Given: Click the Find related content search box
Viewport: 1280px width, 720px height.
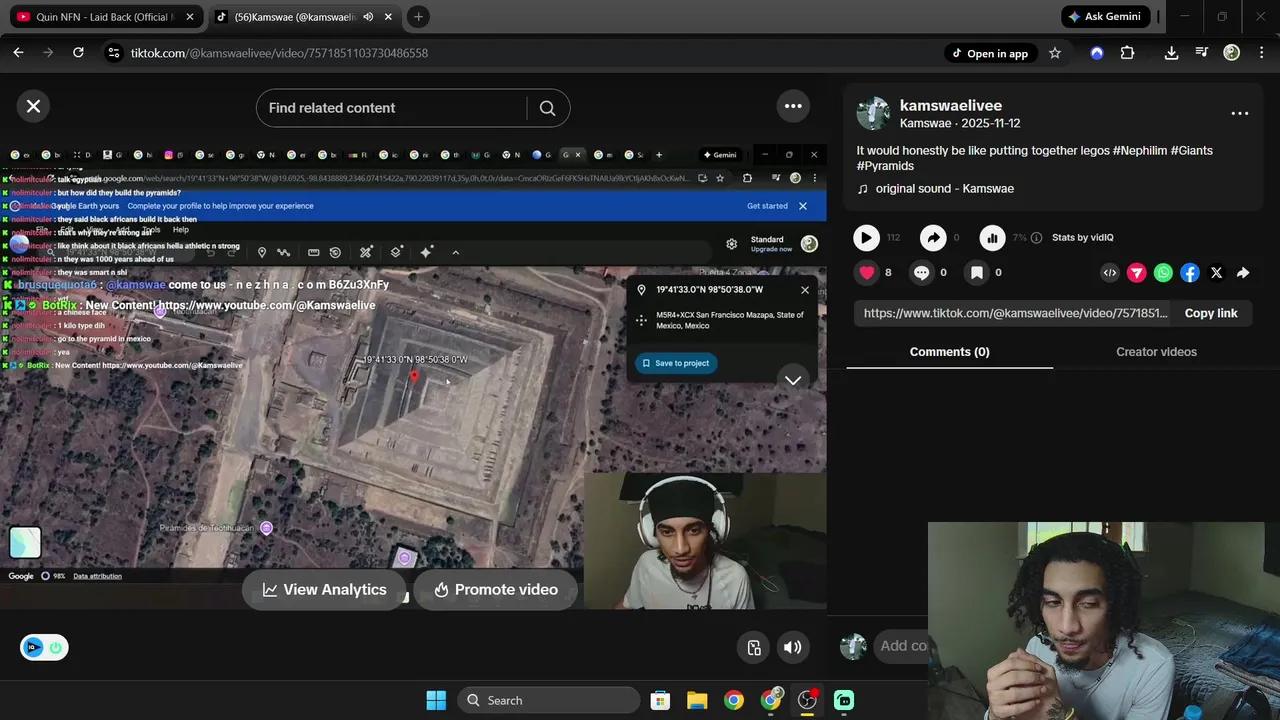Looking at the screenshot, I should (x=391, y=108).
